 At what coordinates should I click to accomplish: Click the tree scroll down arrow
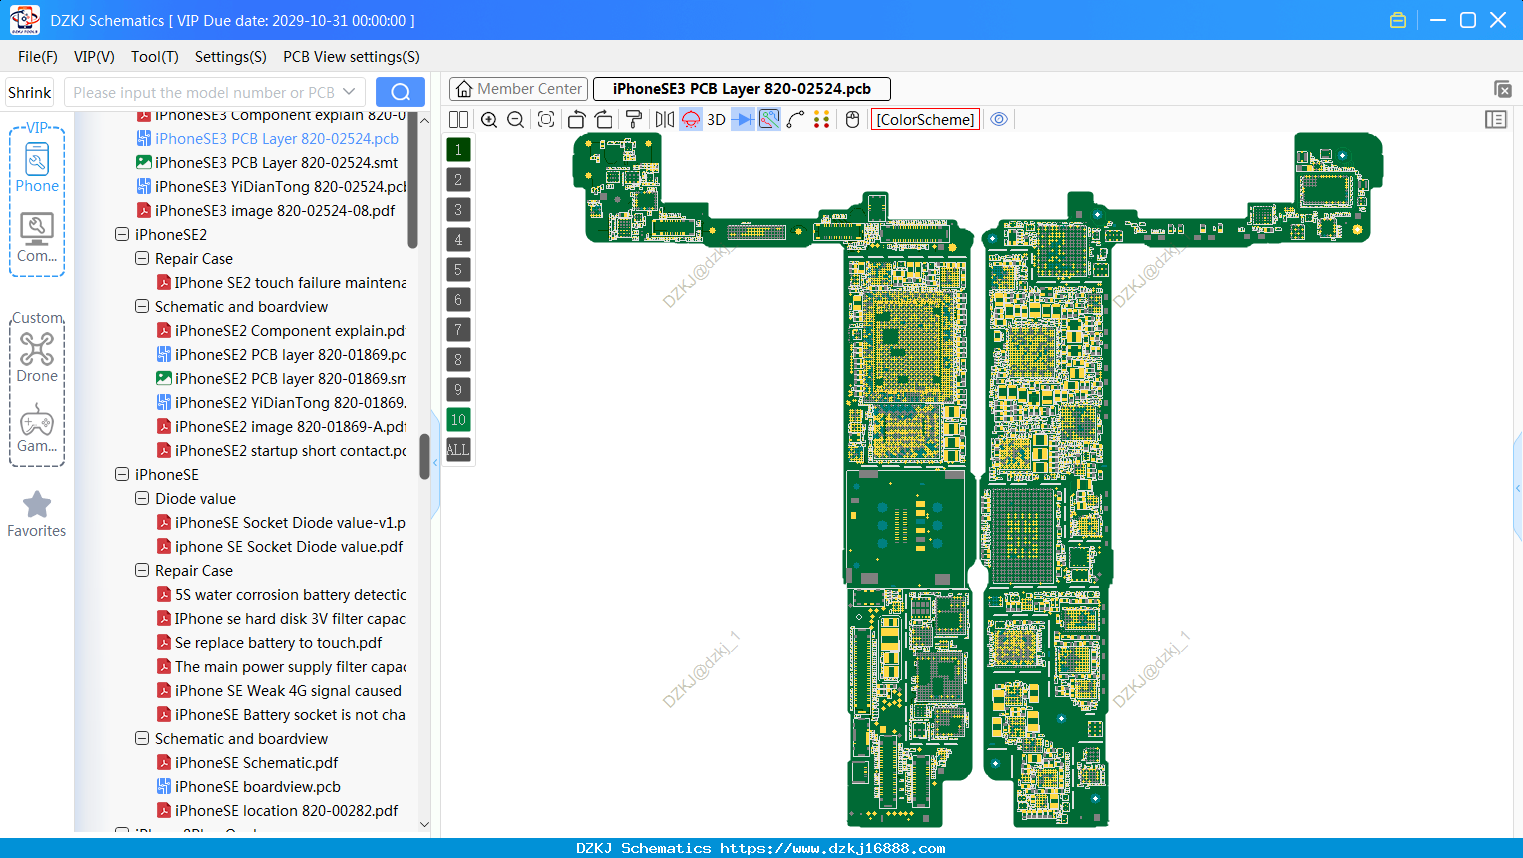(x=424, y=824)
